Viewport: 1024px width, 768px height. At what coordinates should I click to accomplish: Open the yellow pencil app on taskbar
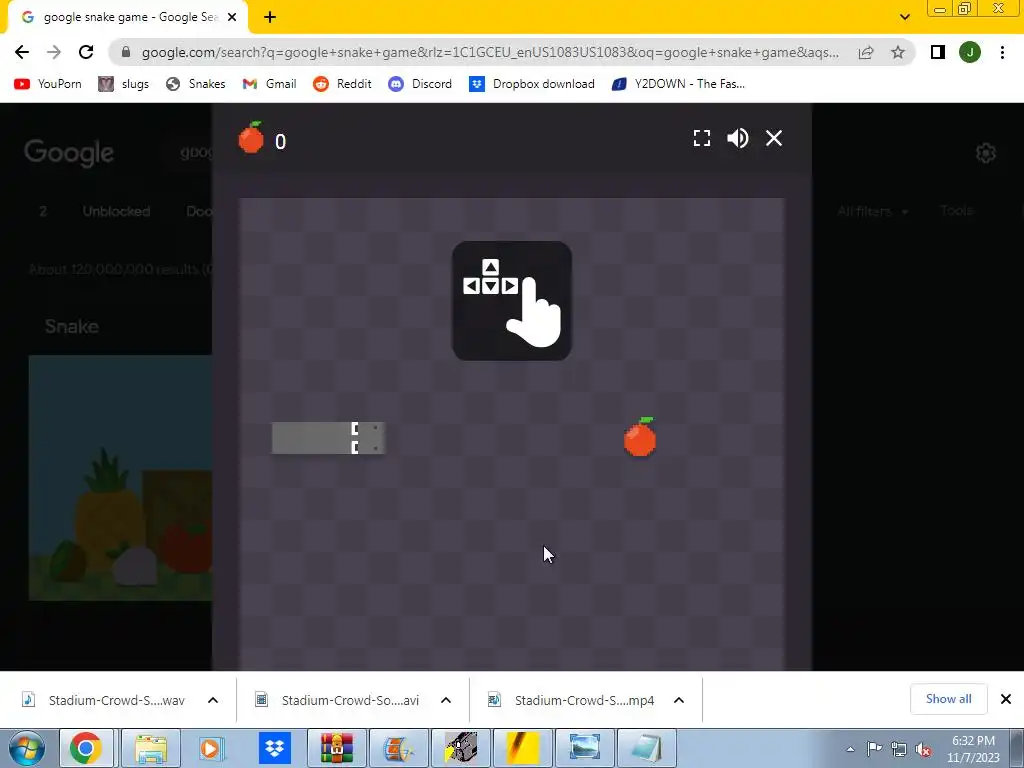click(x=522, y=748)
